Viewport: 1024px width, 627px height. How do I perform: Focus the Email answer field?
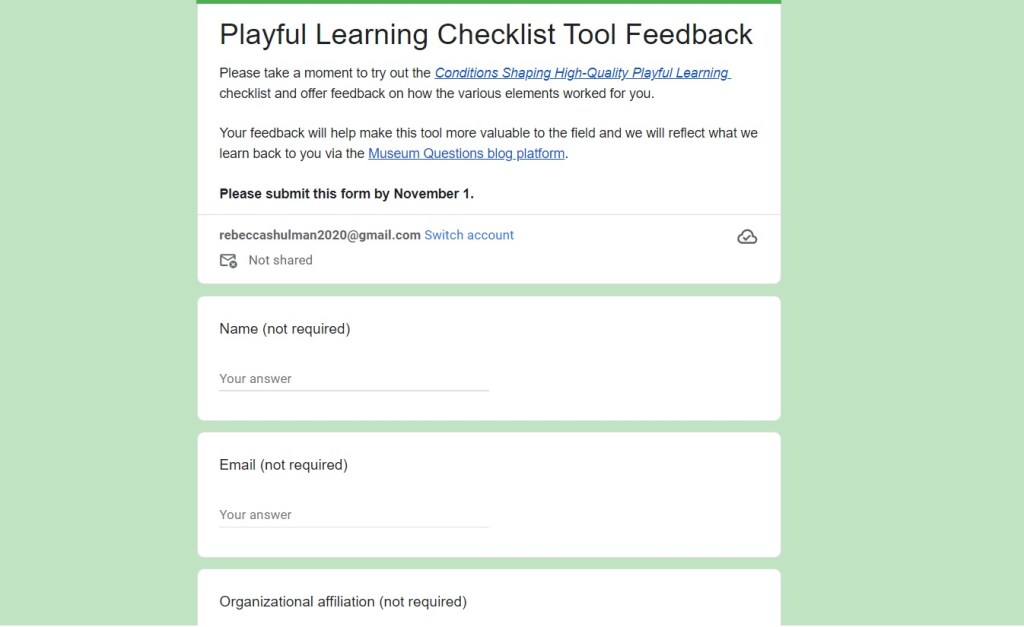pos(354,515)
